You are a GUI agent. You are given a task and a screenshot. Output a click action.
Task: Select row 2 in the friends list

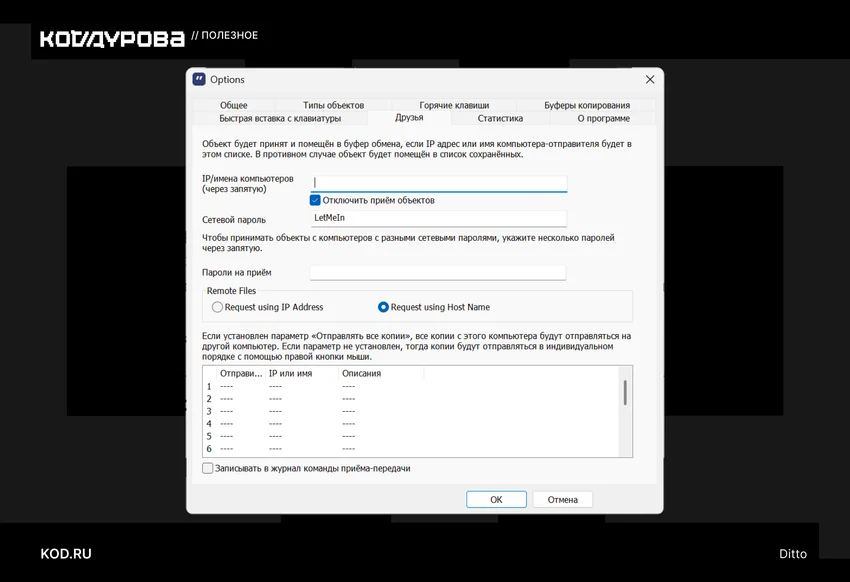[x=411, y=399]
